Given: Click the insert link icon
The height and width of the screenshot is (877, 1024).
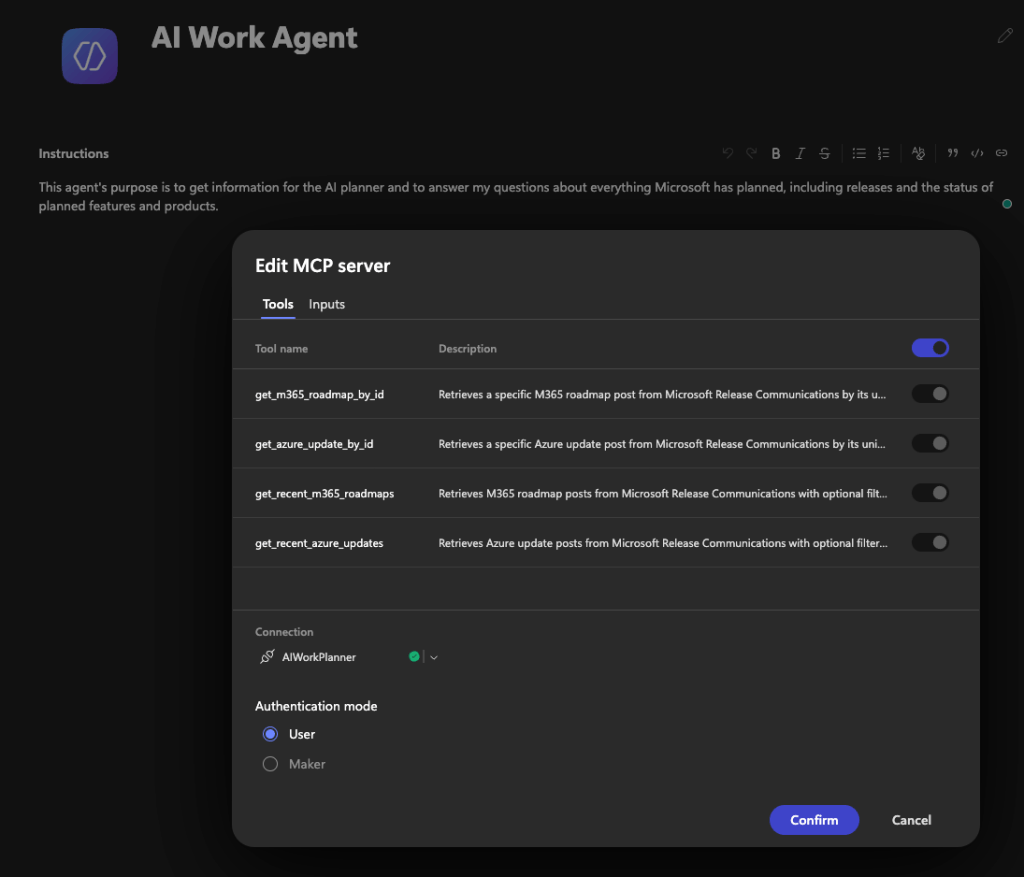Looking at the screenshot, I should pyautogui.click(x=1001, y=153).
